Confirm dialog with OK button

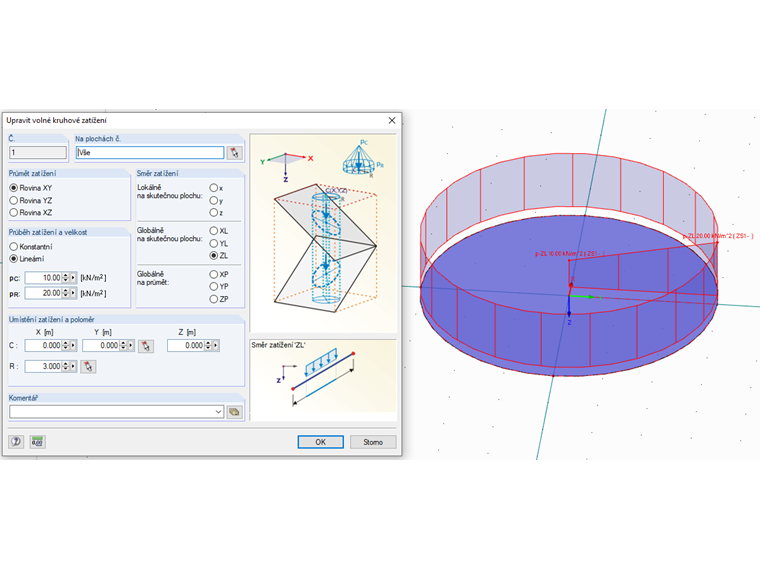320,442
